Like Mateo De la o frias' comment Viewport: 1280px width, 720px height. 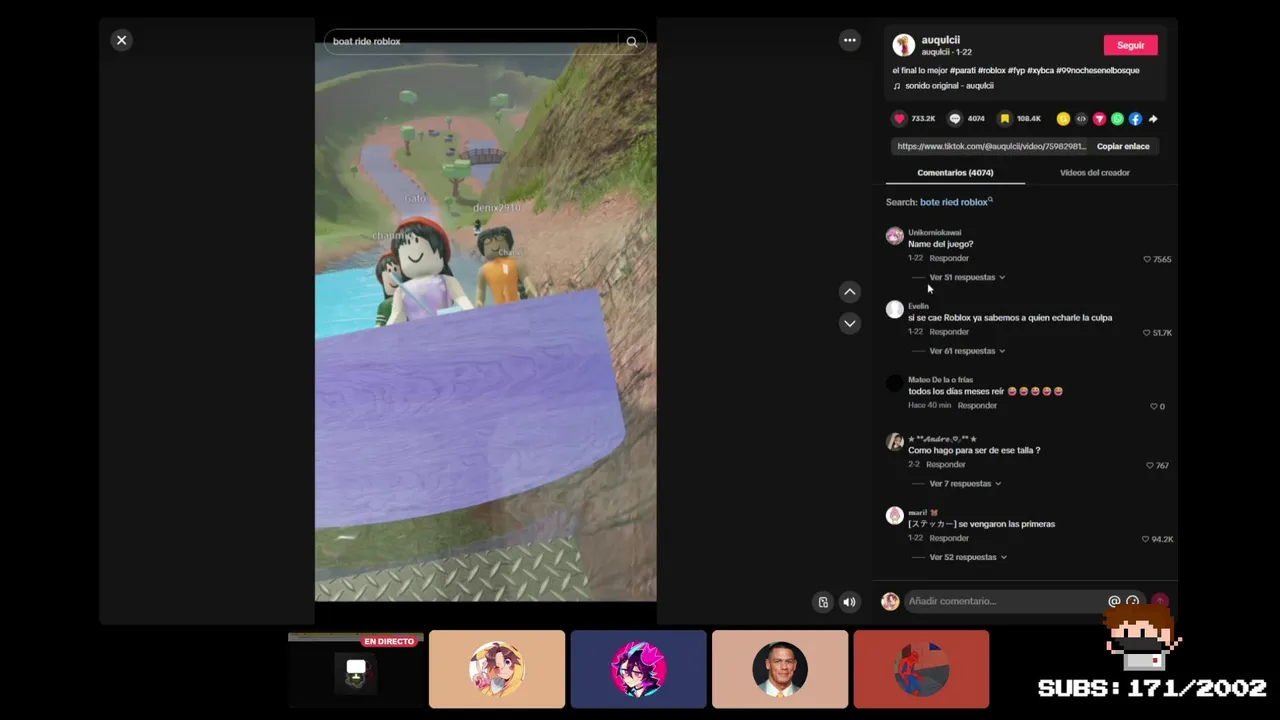[x=1153, y=407]
